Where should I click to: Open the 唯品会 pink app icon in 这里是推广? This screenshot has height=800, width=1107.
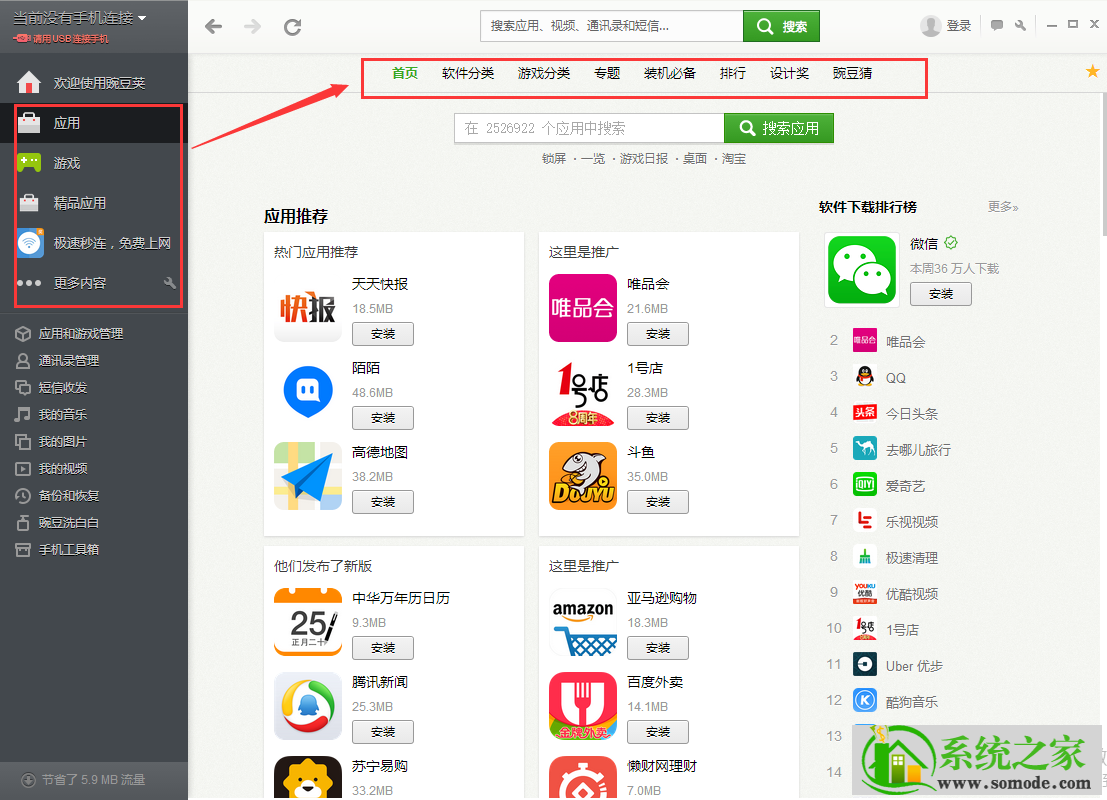583,309
